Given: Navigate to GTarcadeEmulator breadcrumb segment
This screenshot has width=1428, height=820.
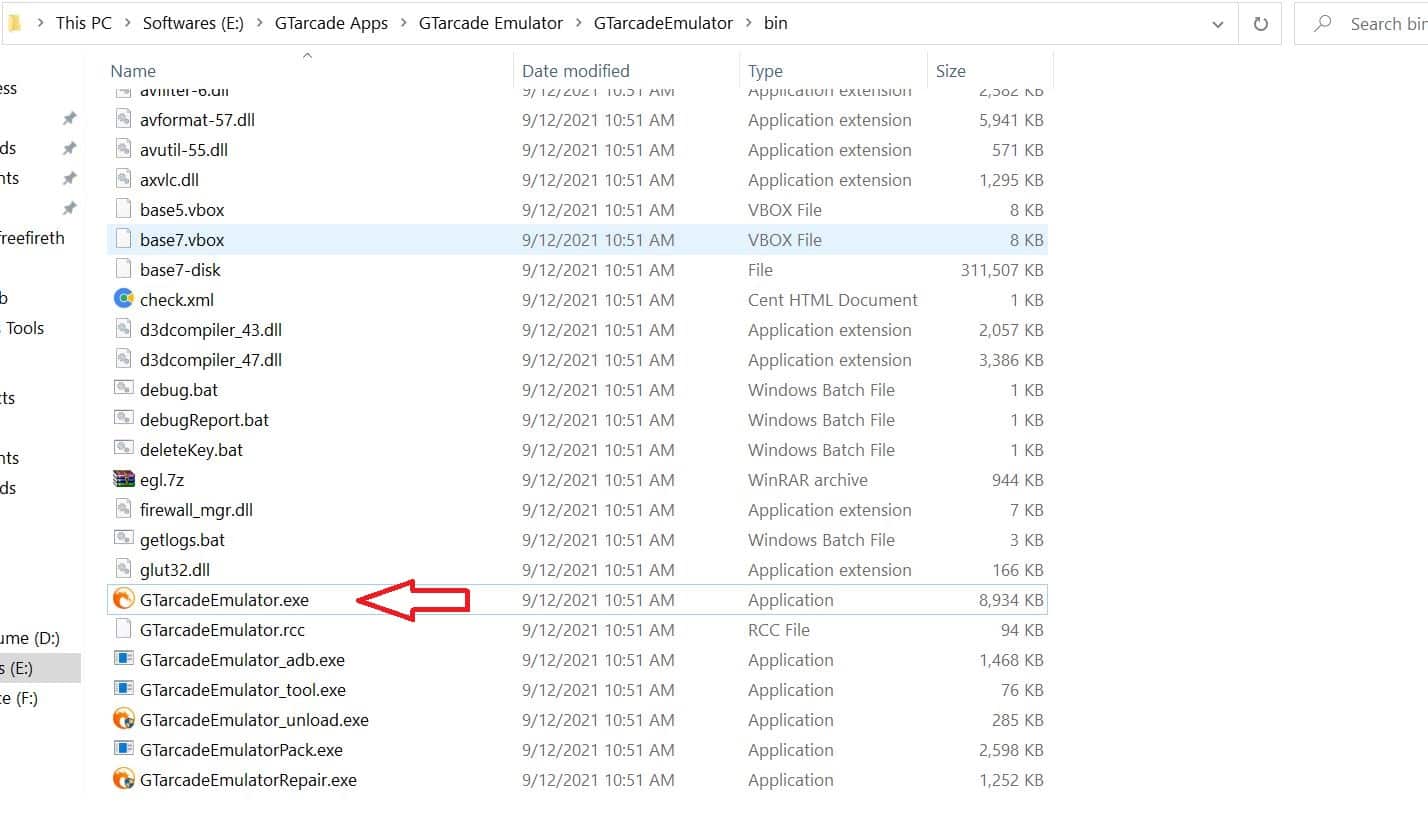Looking at the screenshot, I should coord(663,23).
